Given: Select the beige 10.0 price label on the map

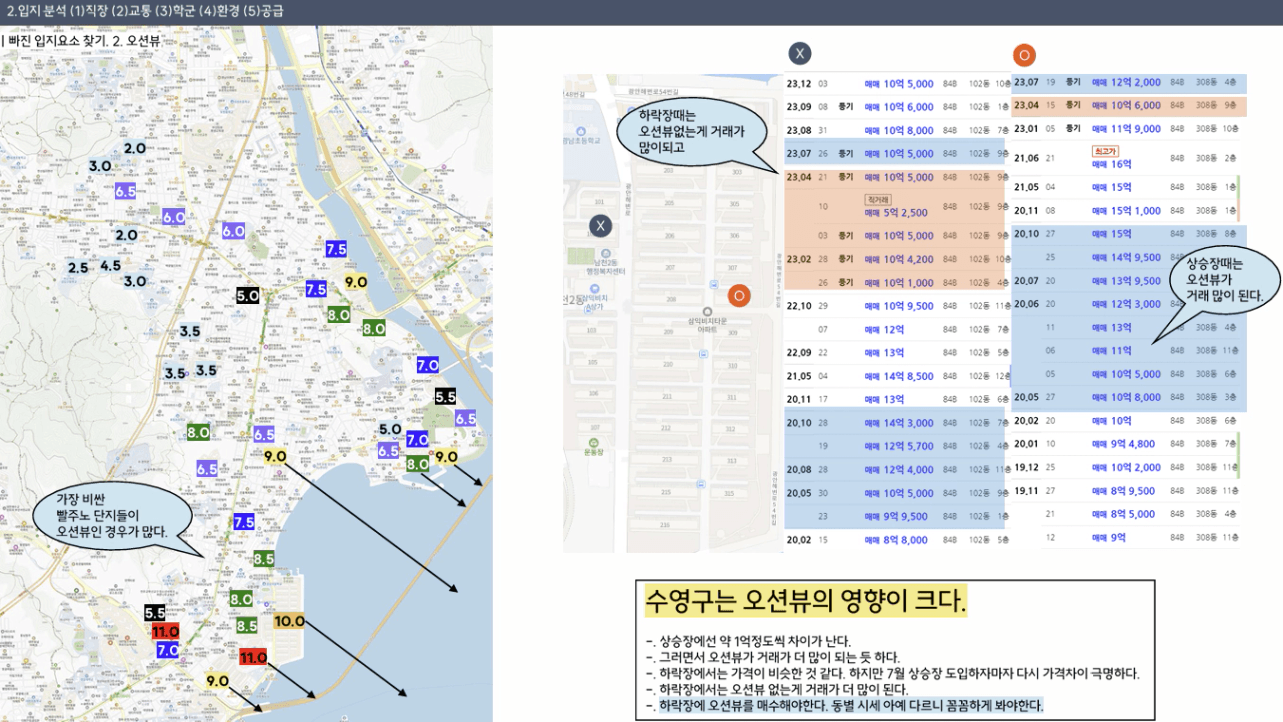Looking at the screenshot, I should [289, 621].
